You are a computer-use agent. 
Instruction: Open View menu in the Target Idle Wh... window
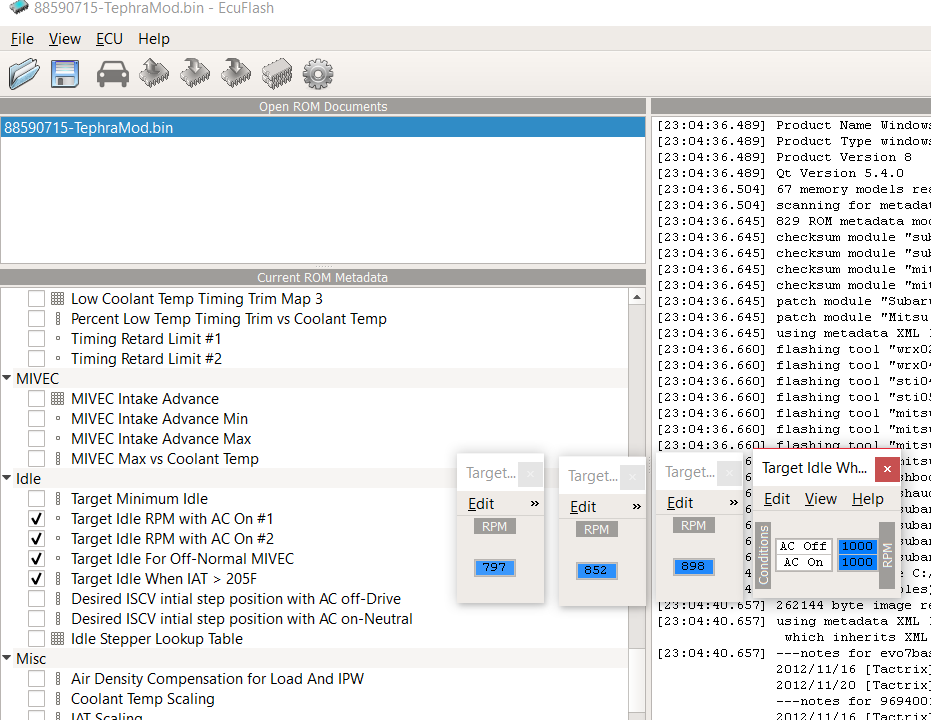pos(821,499)
